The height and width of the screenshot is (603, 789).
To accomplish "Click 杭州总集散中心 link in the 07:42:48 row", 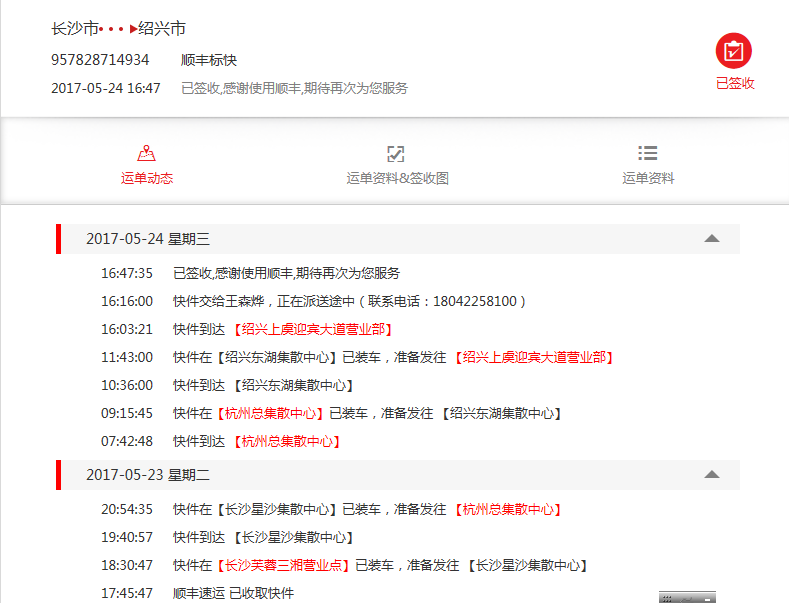I will (287, 441).
